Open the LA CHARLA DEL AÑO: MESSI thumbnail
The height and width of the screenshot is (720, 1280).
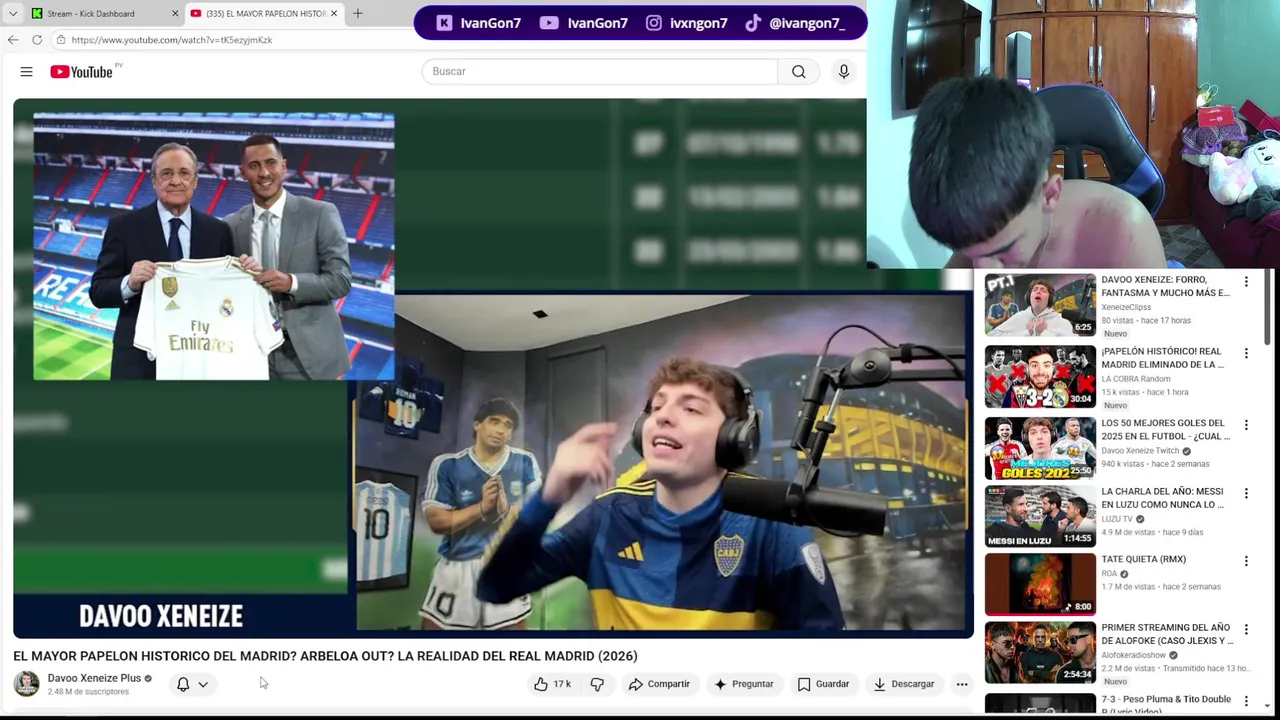point(1040,517)
